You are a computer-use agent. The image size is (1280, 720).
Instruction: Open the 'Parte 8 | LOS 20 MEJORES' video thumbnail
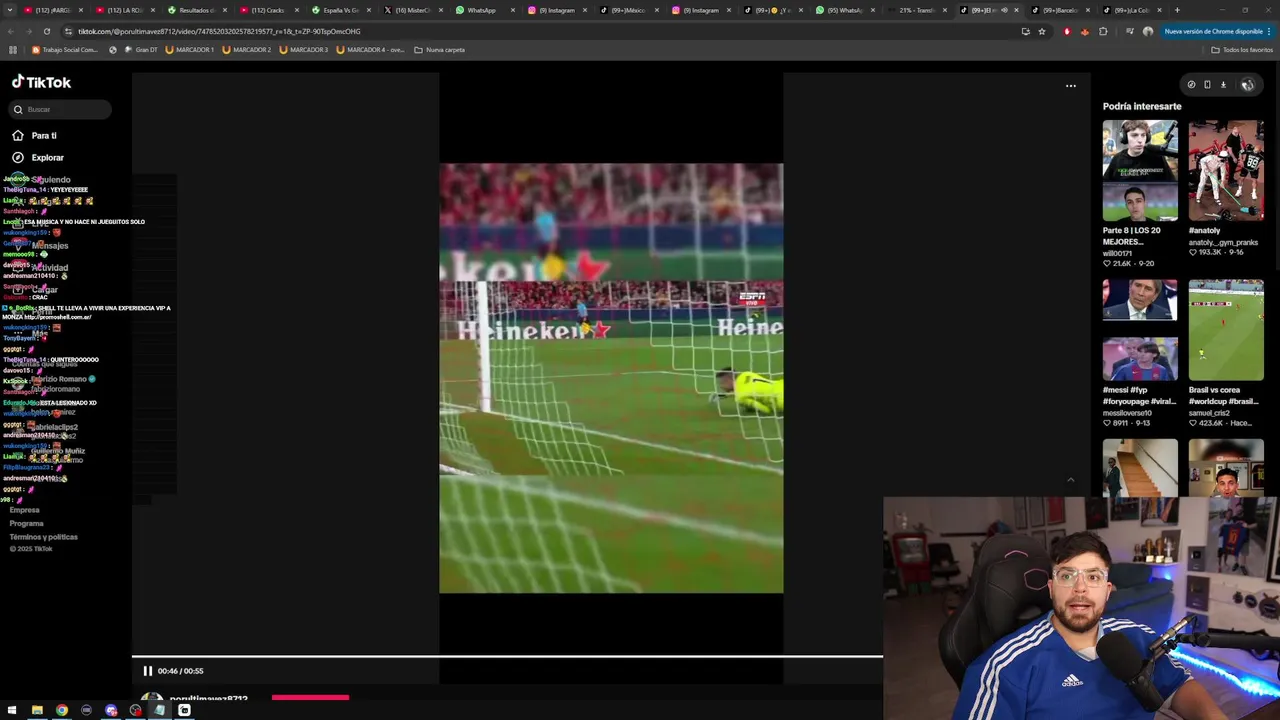point(1140,170)
